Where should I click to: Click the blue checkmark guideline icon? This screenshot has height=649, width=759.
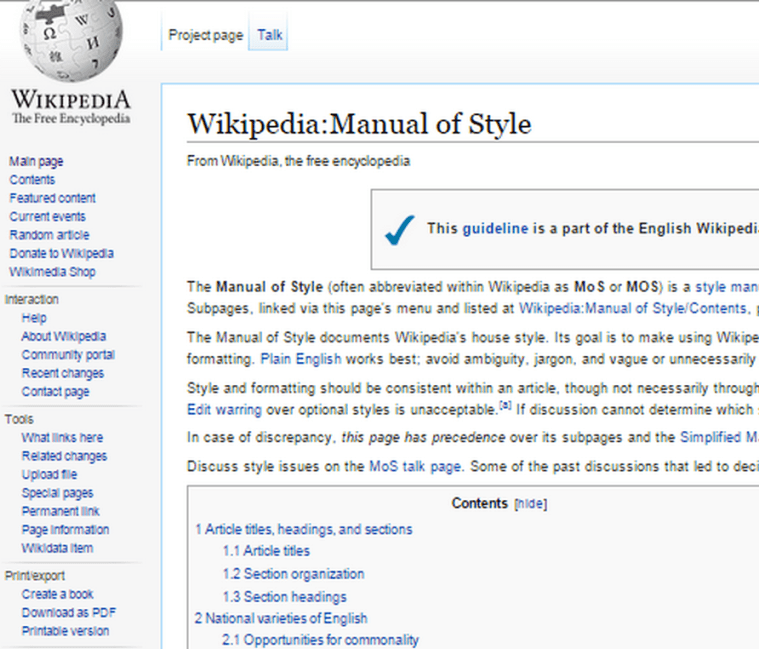click(399, 229)
